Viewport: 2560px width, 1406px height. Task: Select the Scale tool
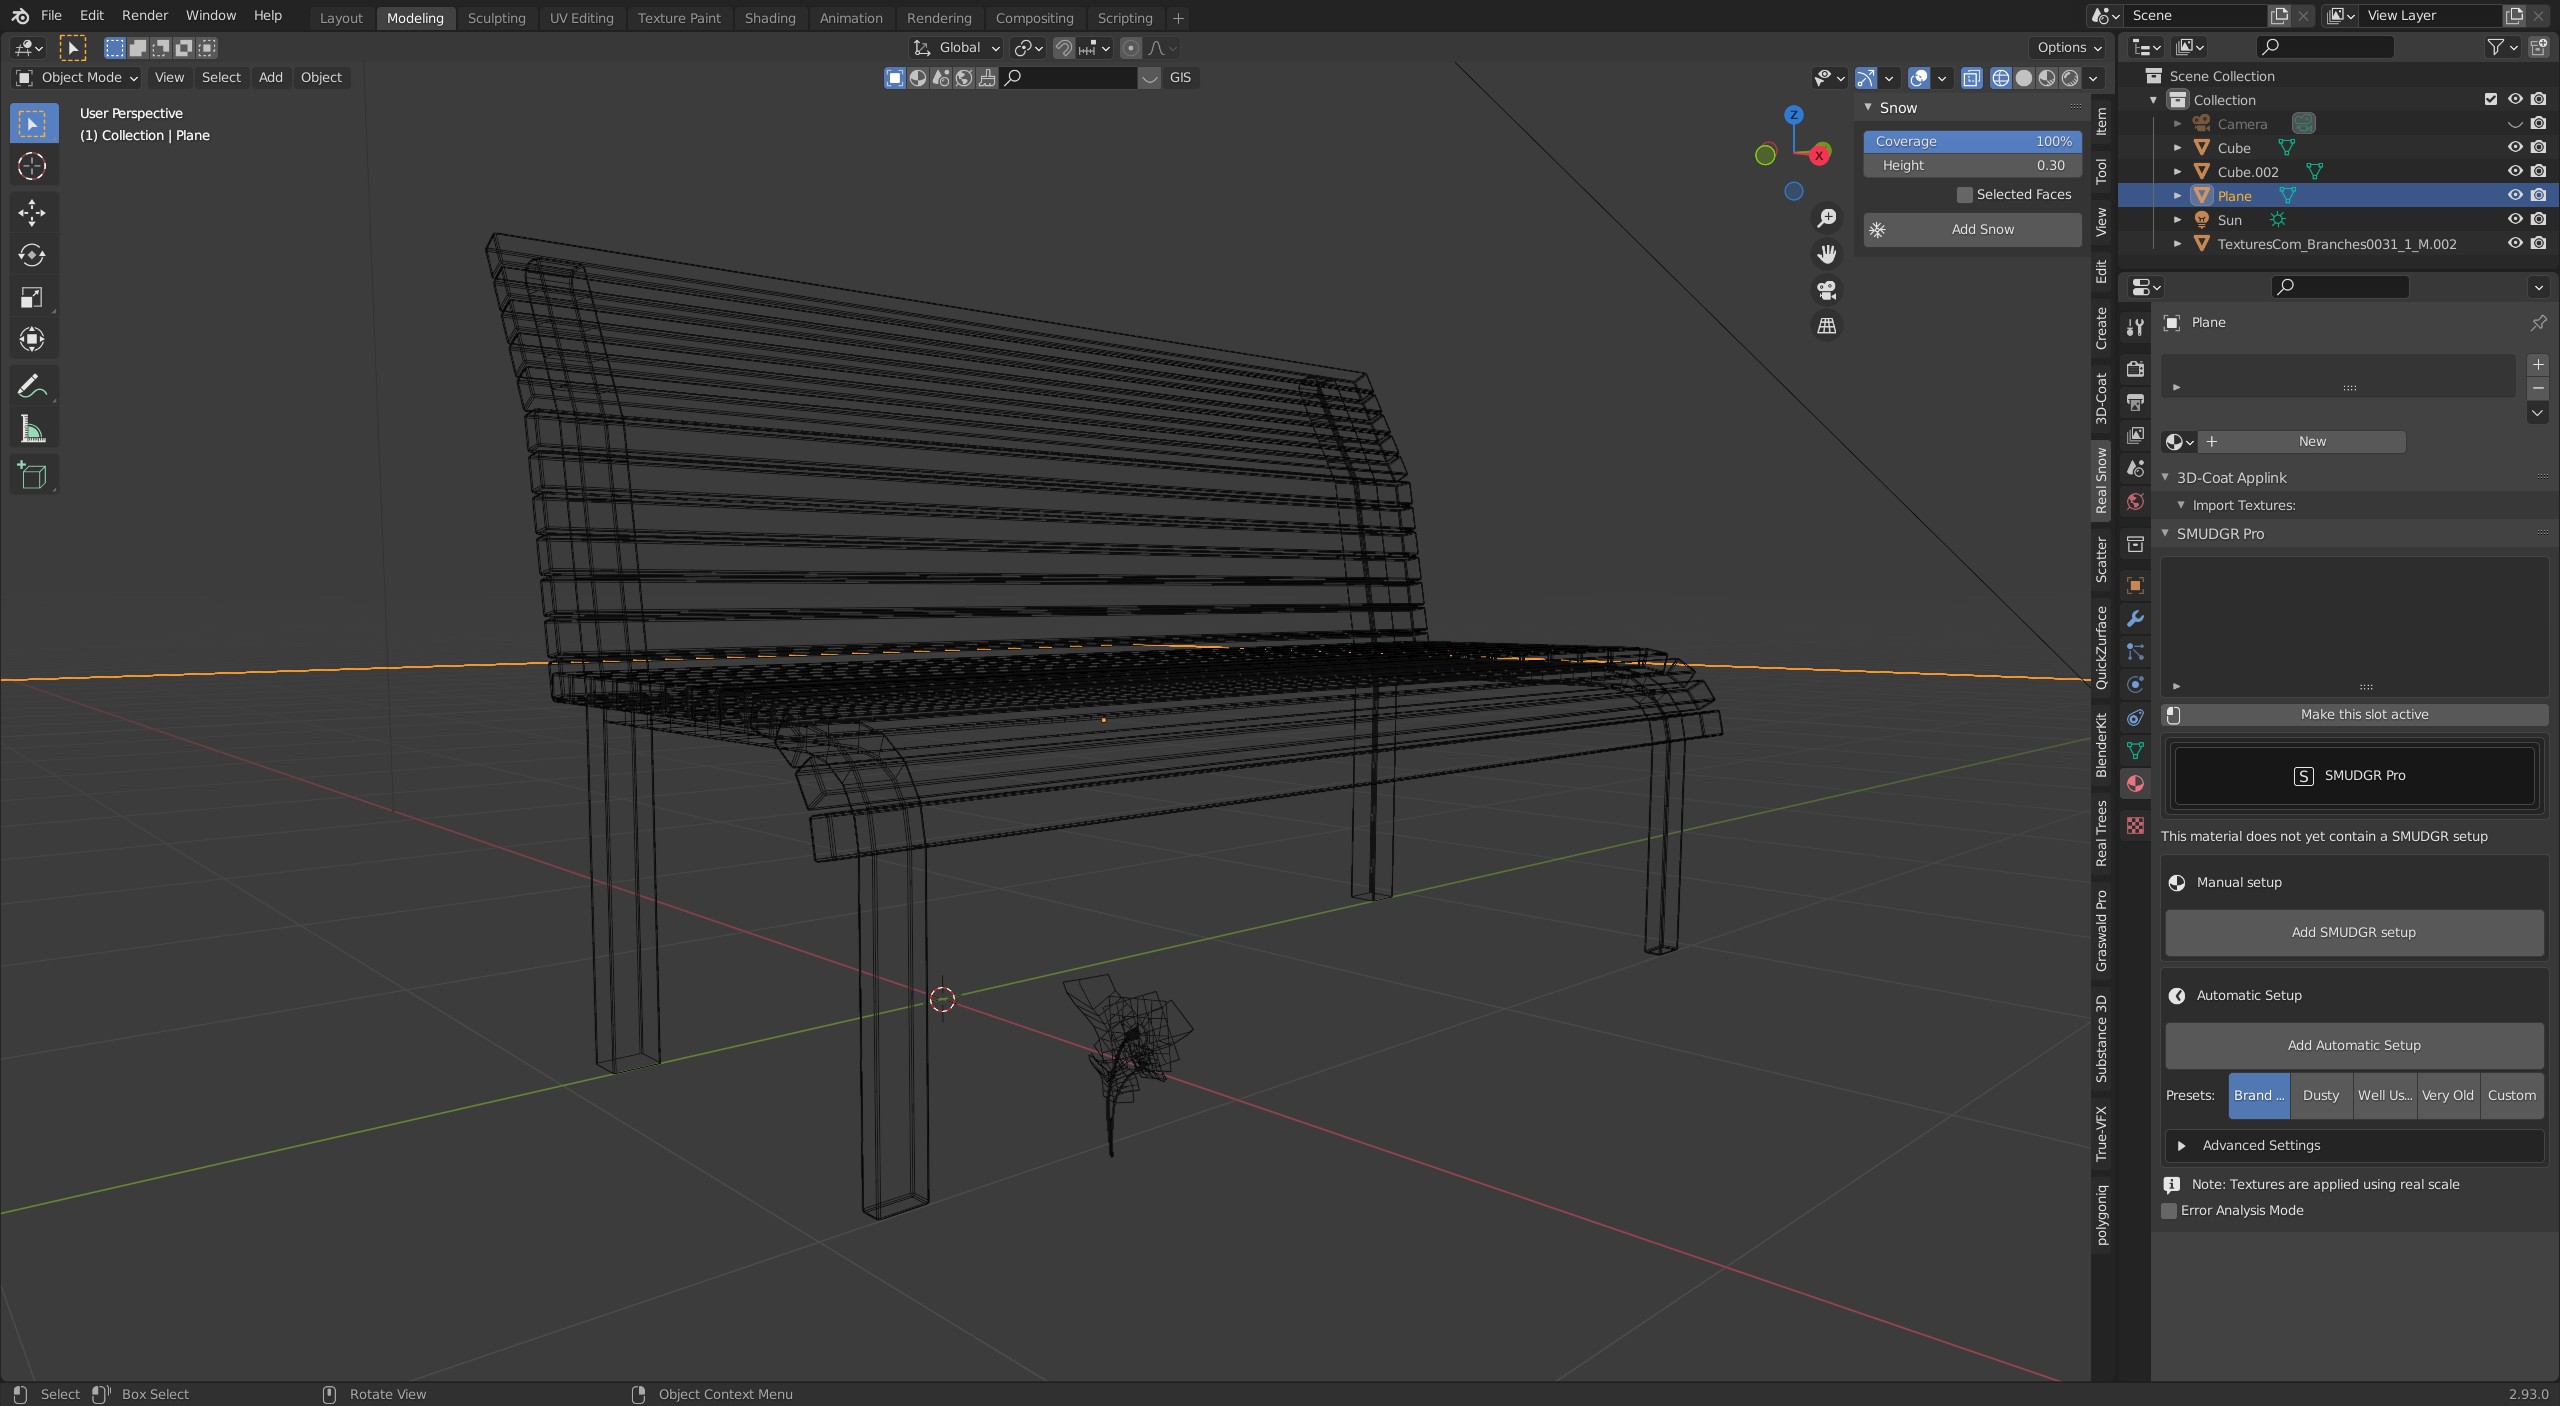(x=32, y=297)
